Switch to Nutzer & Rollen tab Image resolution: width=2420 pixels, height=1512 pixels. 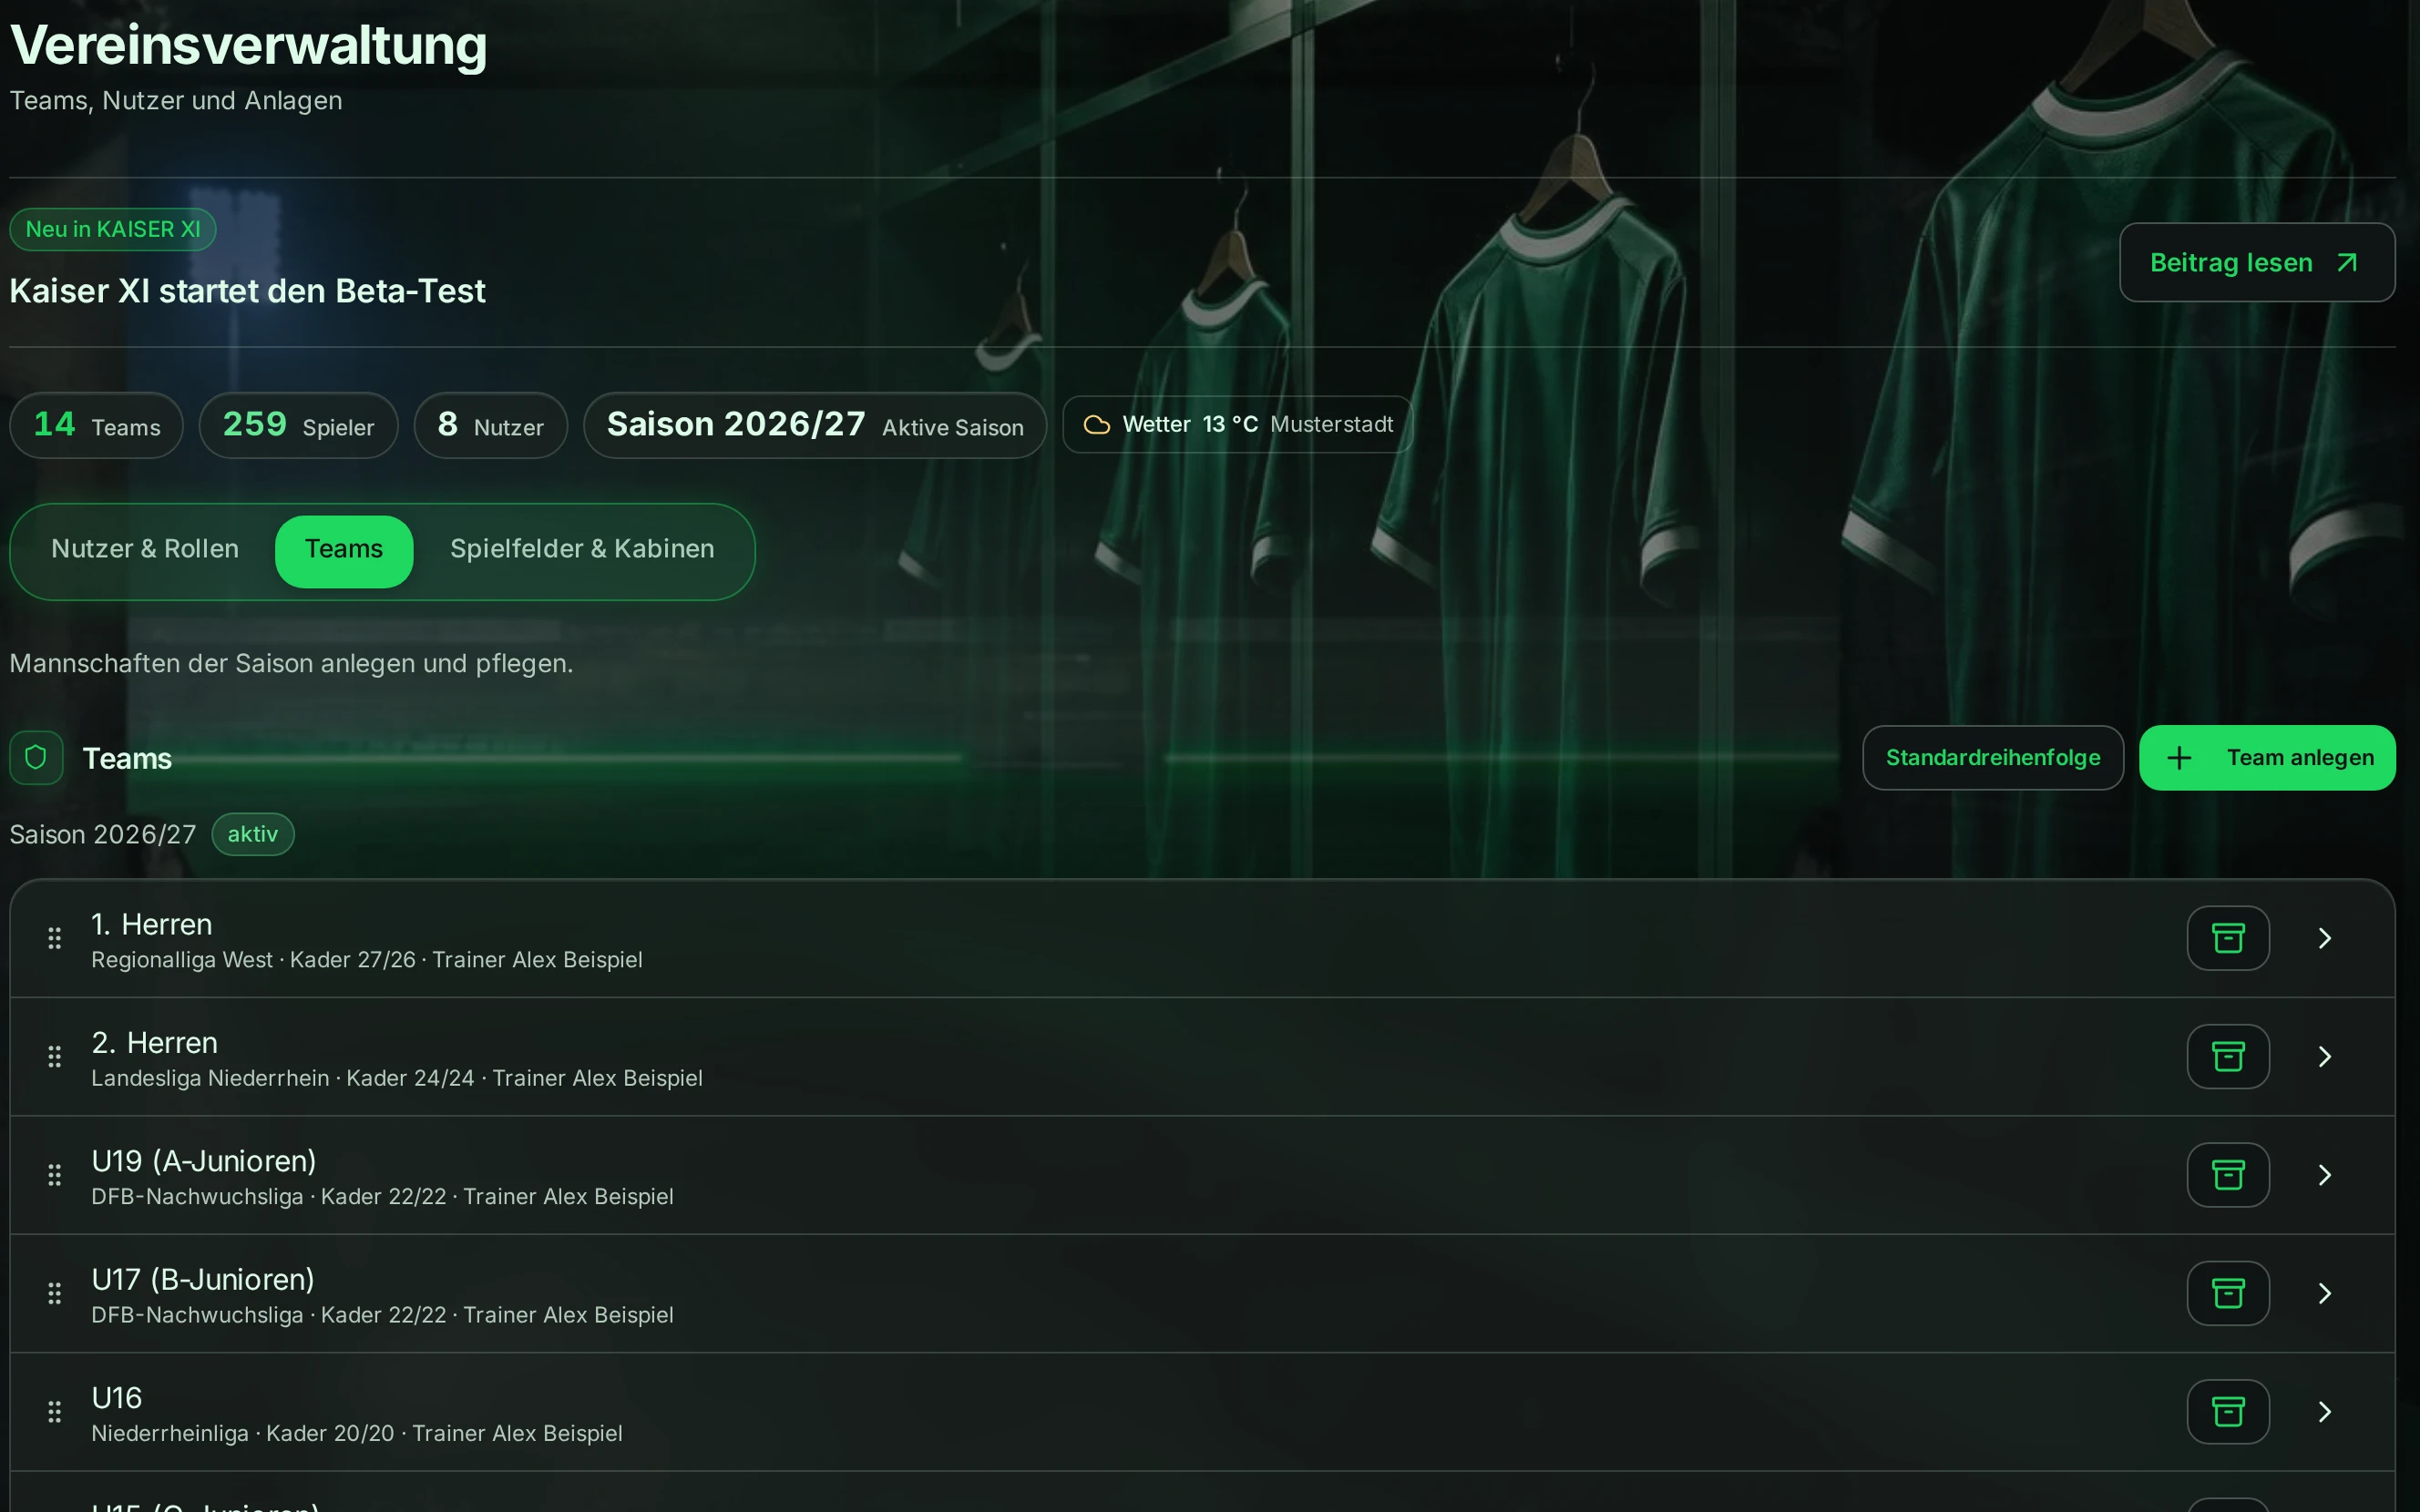145,550
